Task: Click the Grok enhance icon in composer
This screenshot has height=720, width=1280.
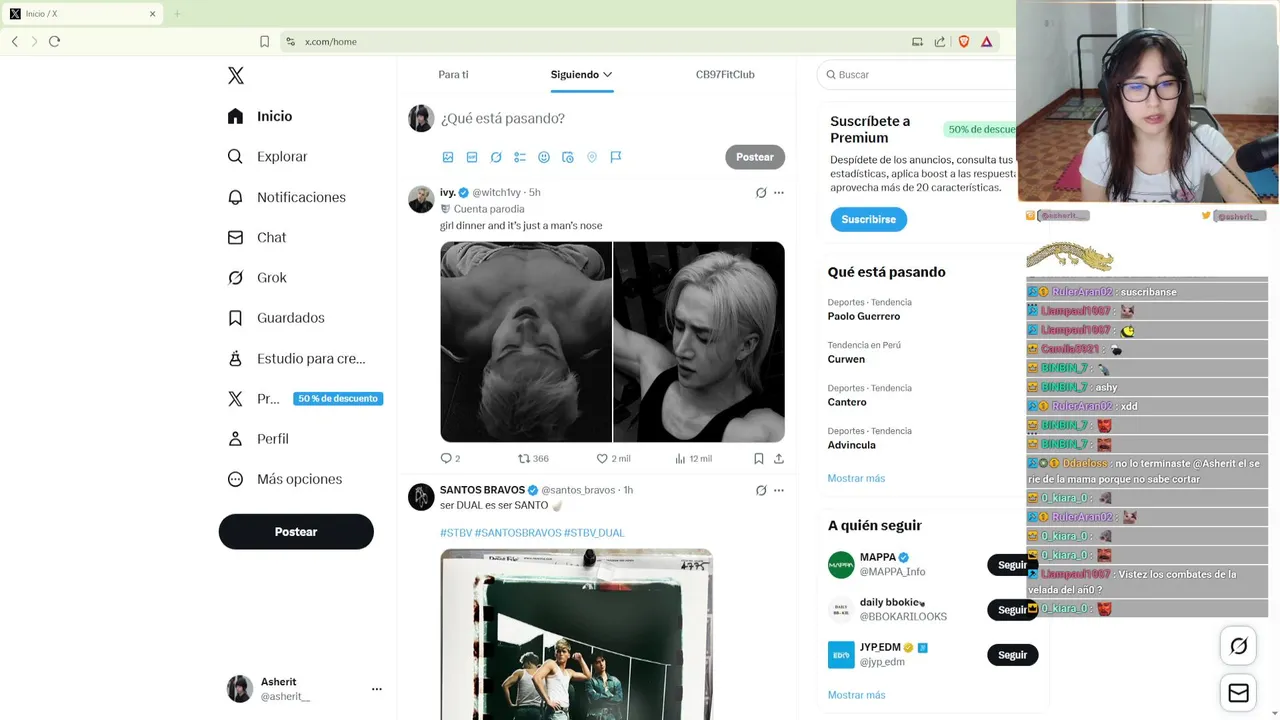Action: (x=496, y=157)
